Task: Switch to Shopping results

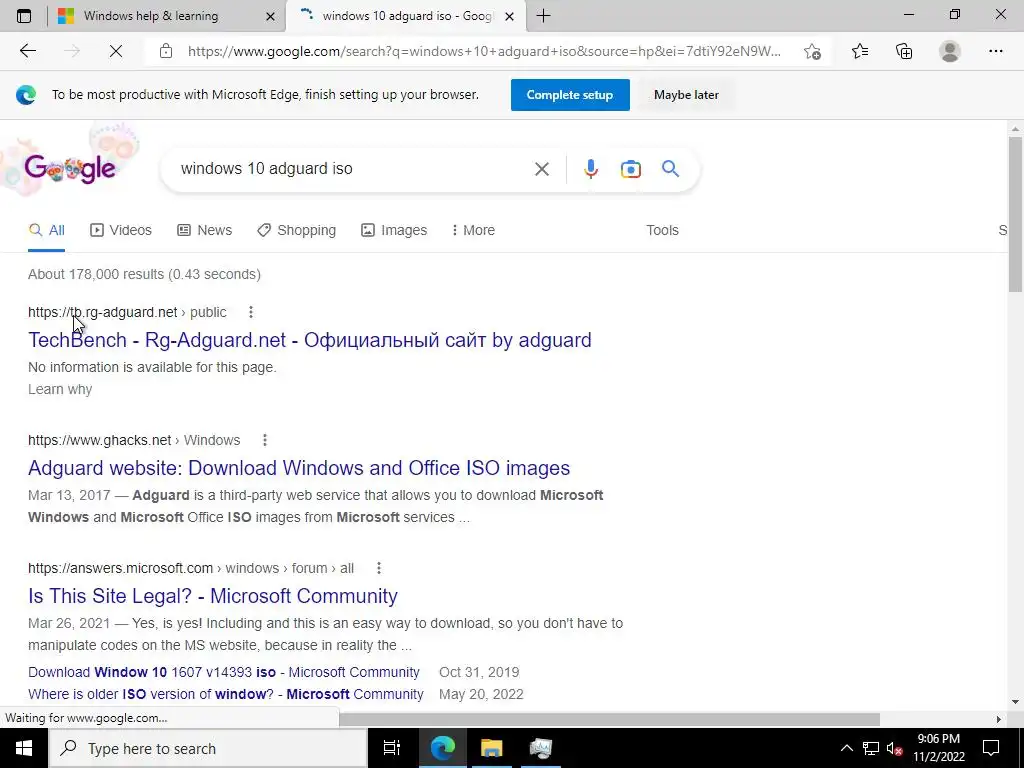Action: [296, 231]
